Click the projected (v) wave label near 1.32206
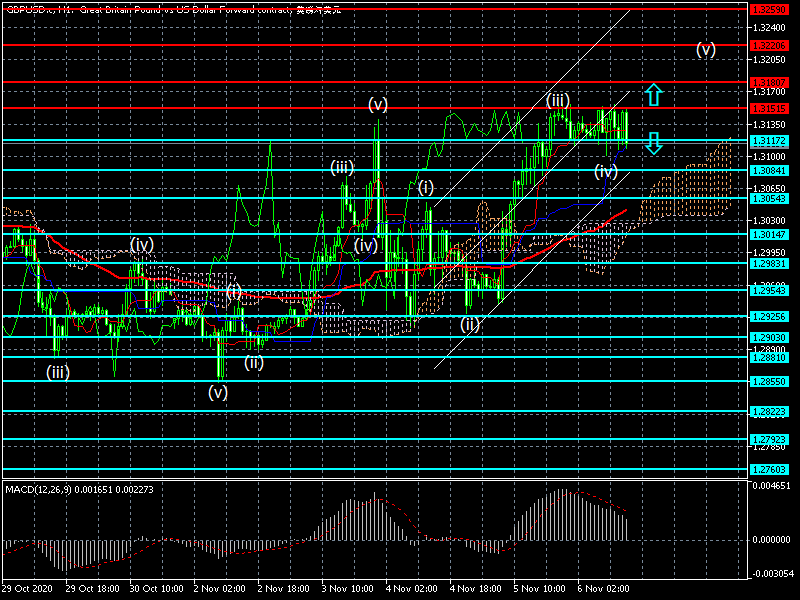Viewport: 800px width, 600px height. pos(706,49)
